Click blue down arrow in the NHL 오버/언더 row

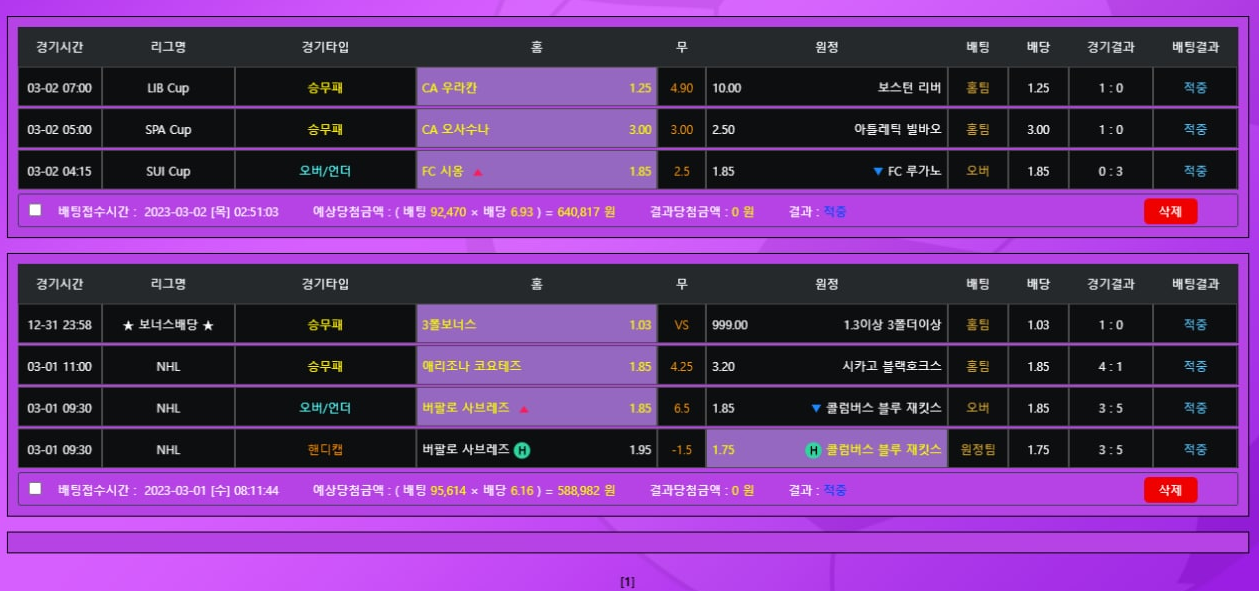click(x=816, y=409)
